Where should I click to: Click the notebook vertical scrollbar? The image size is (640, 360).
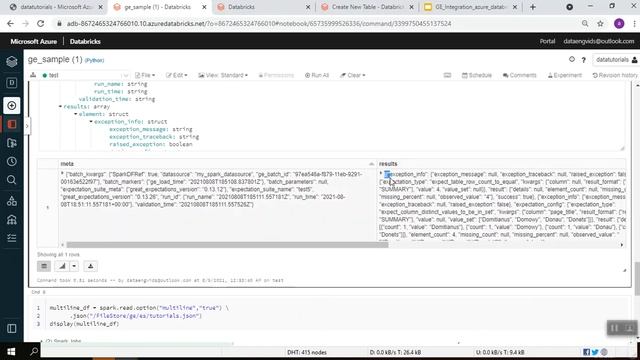637,278
